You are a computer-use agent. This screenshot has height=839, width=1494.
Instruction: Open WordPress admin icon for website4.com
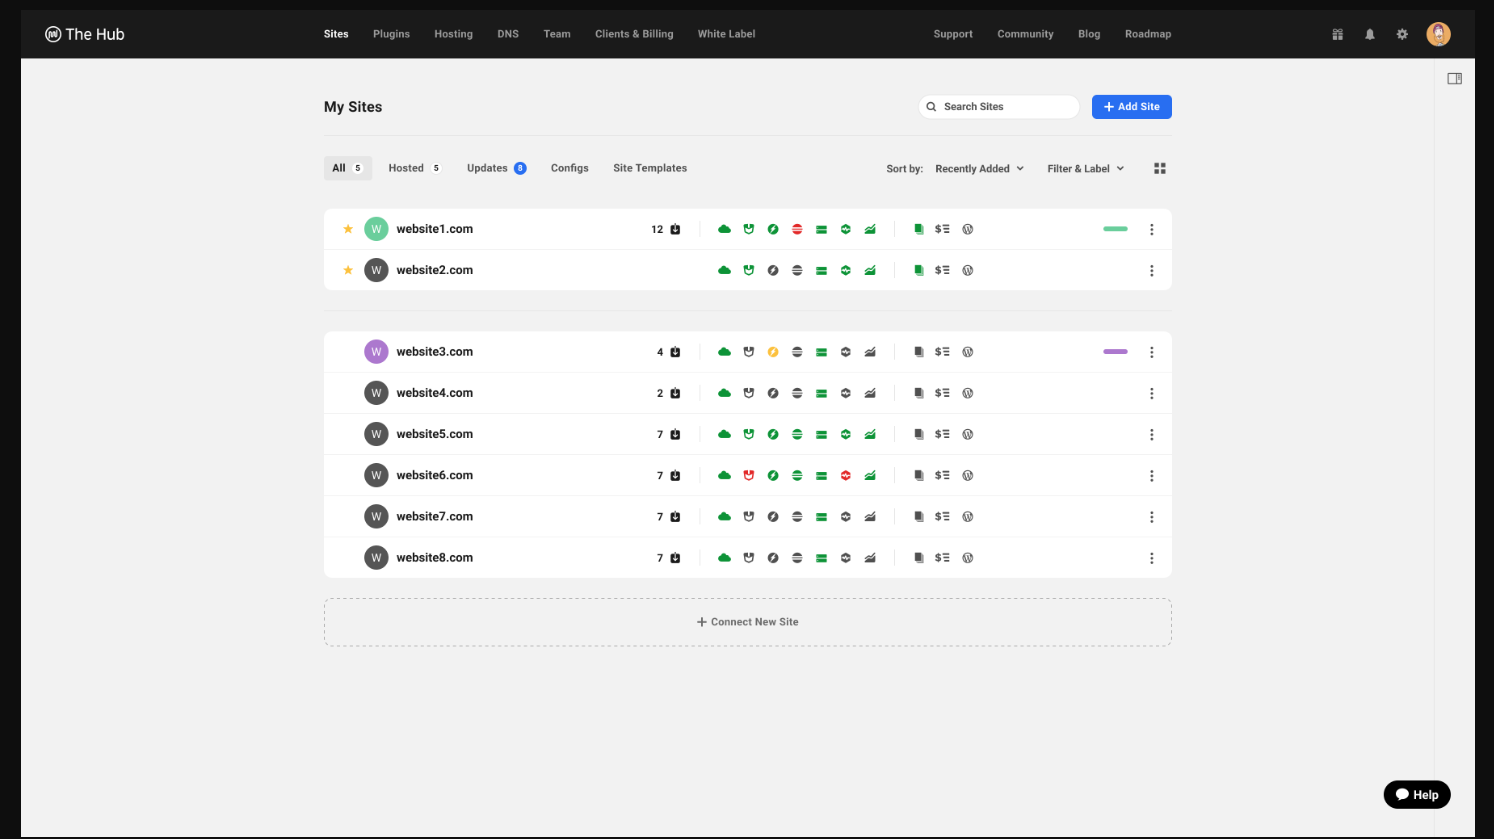click(x=968, y=394)
